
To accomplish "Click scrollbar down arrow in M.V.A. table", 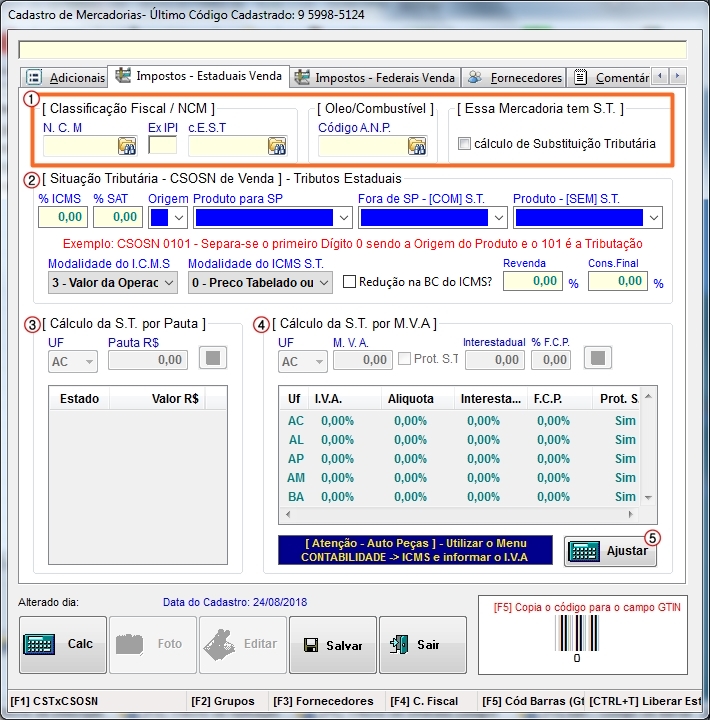I will pos(648,497).
